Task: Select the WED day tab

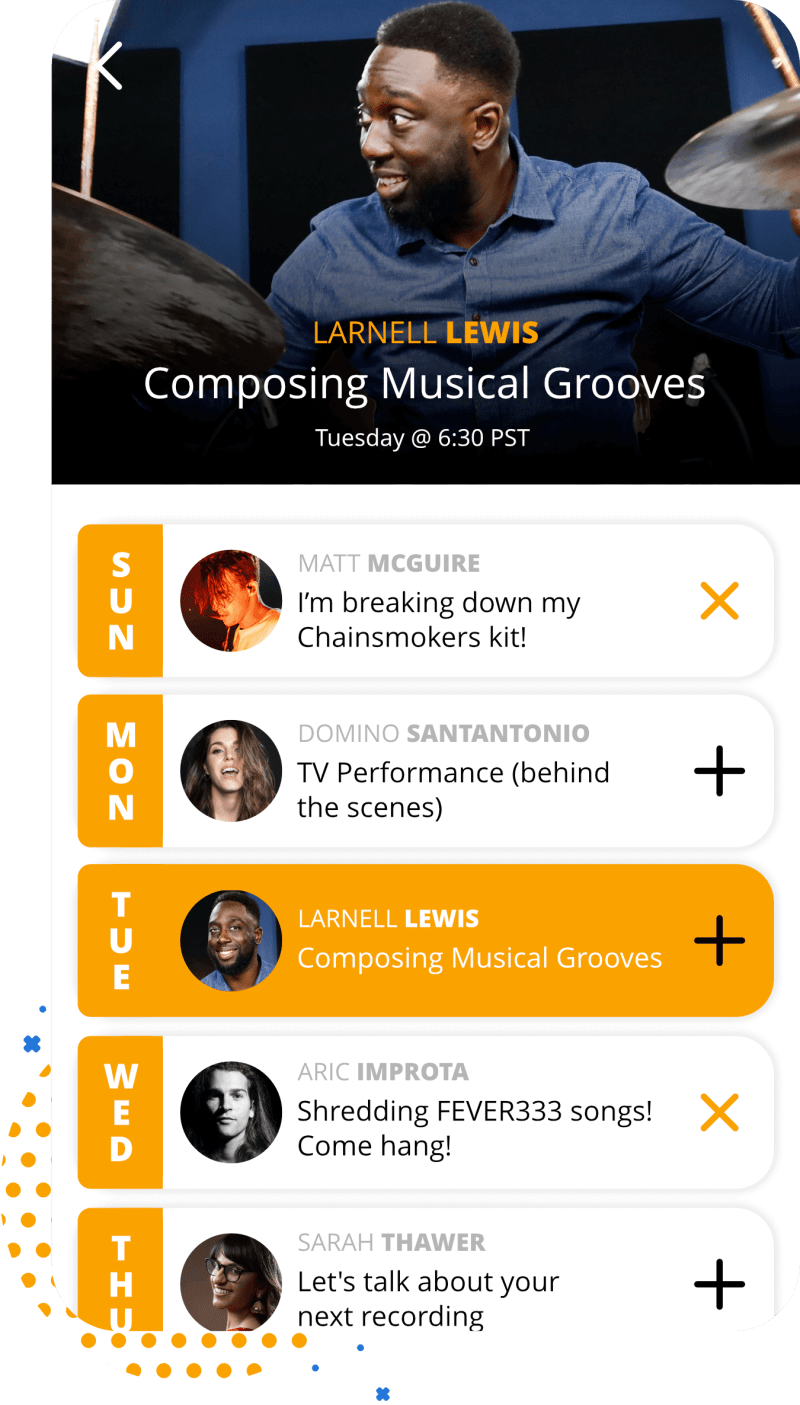Action: [121, 1112]
